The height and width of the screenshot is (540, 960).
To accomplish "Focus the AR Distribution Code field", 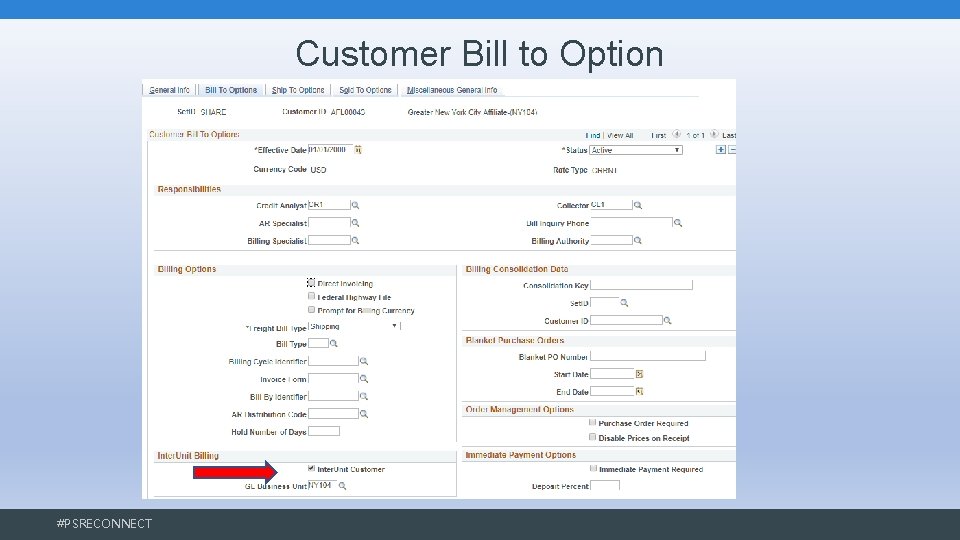I will (333, 414).
